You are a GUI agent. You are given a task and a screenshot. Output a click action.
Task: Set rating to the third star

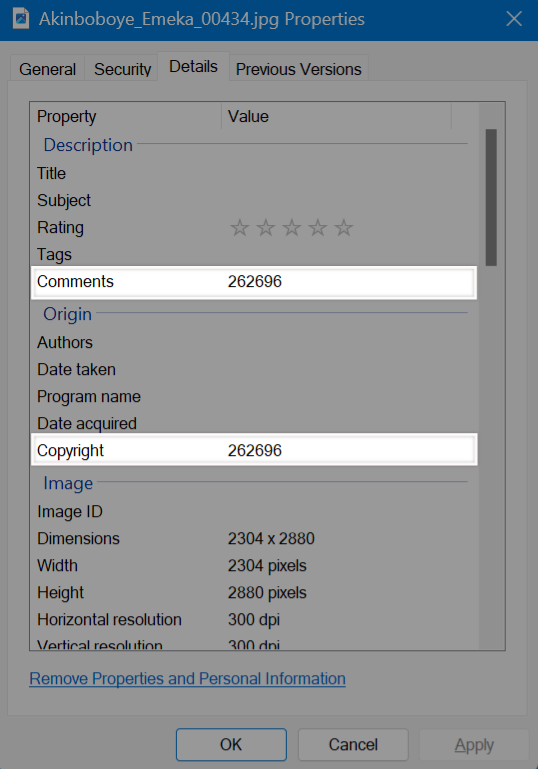pyautogui.click(x=292, y=228)
